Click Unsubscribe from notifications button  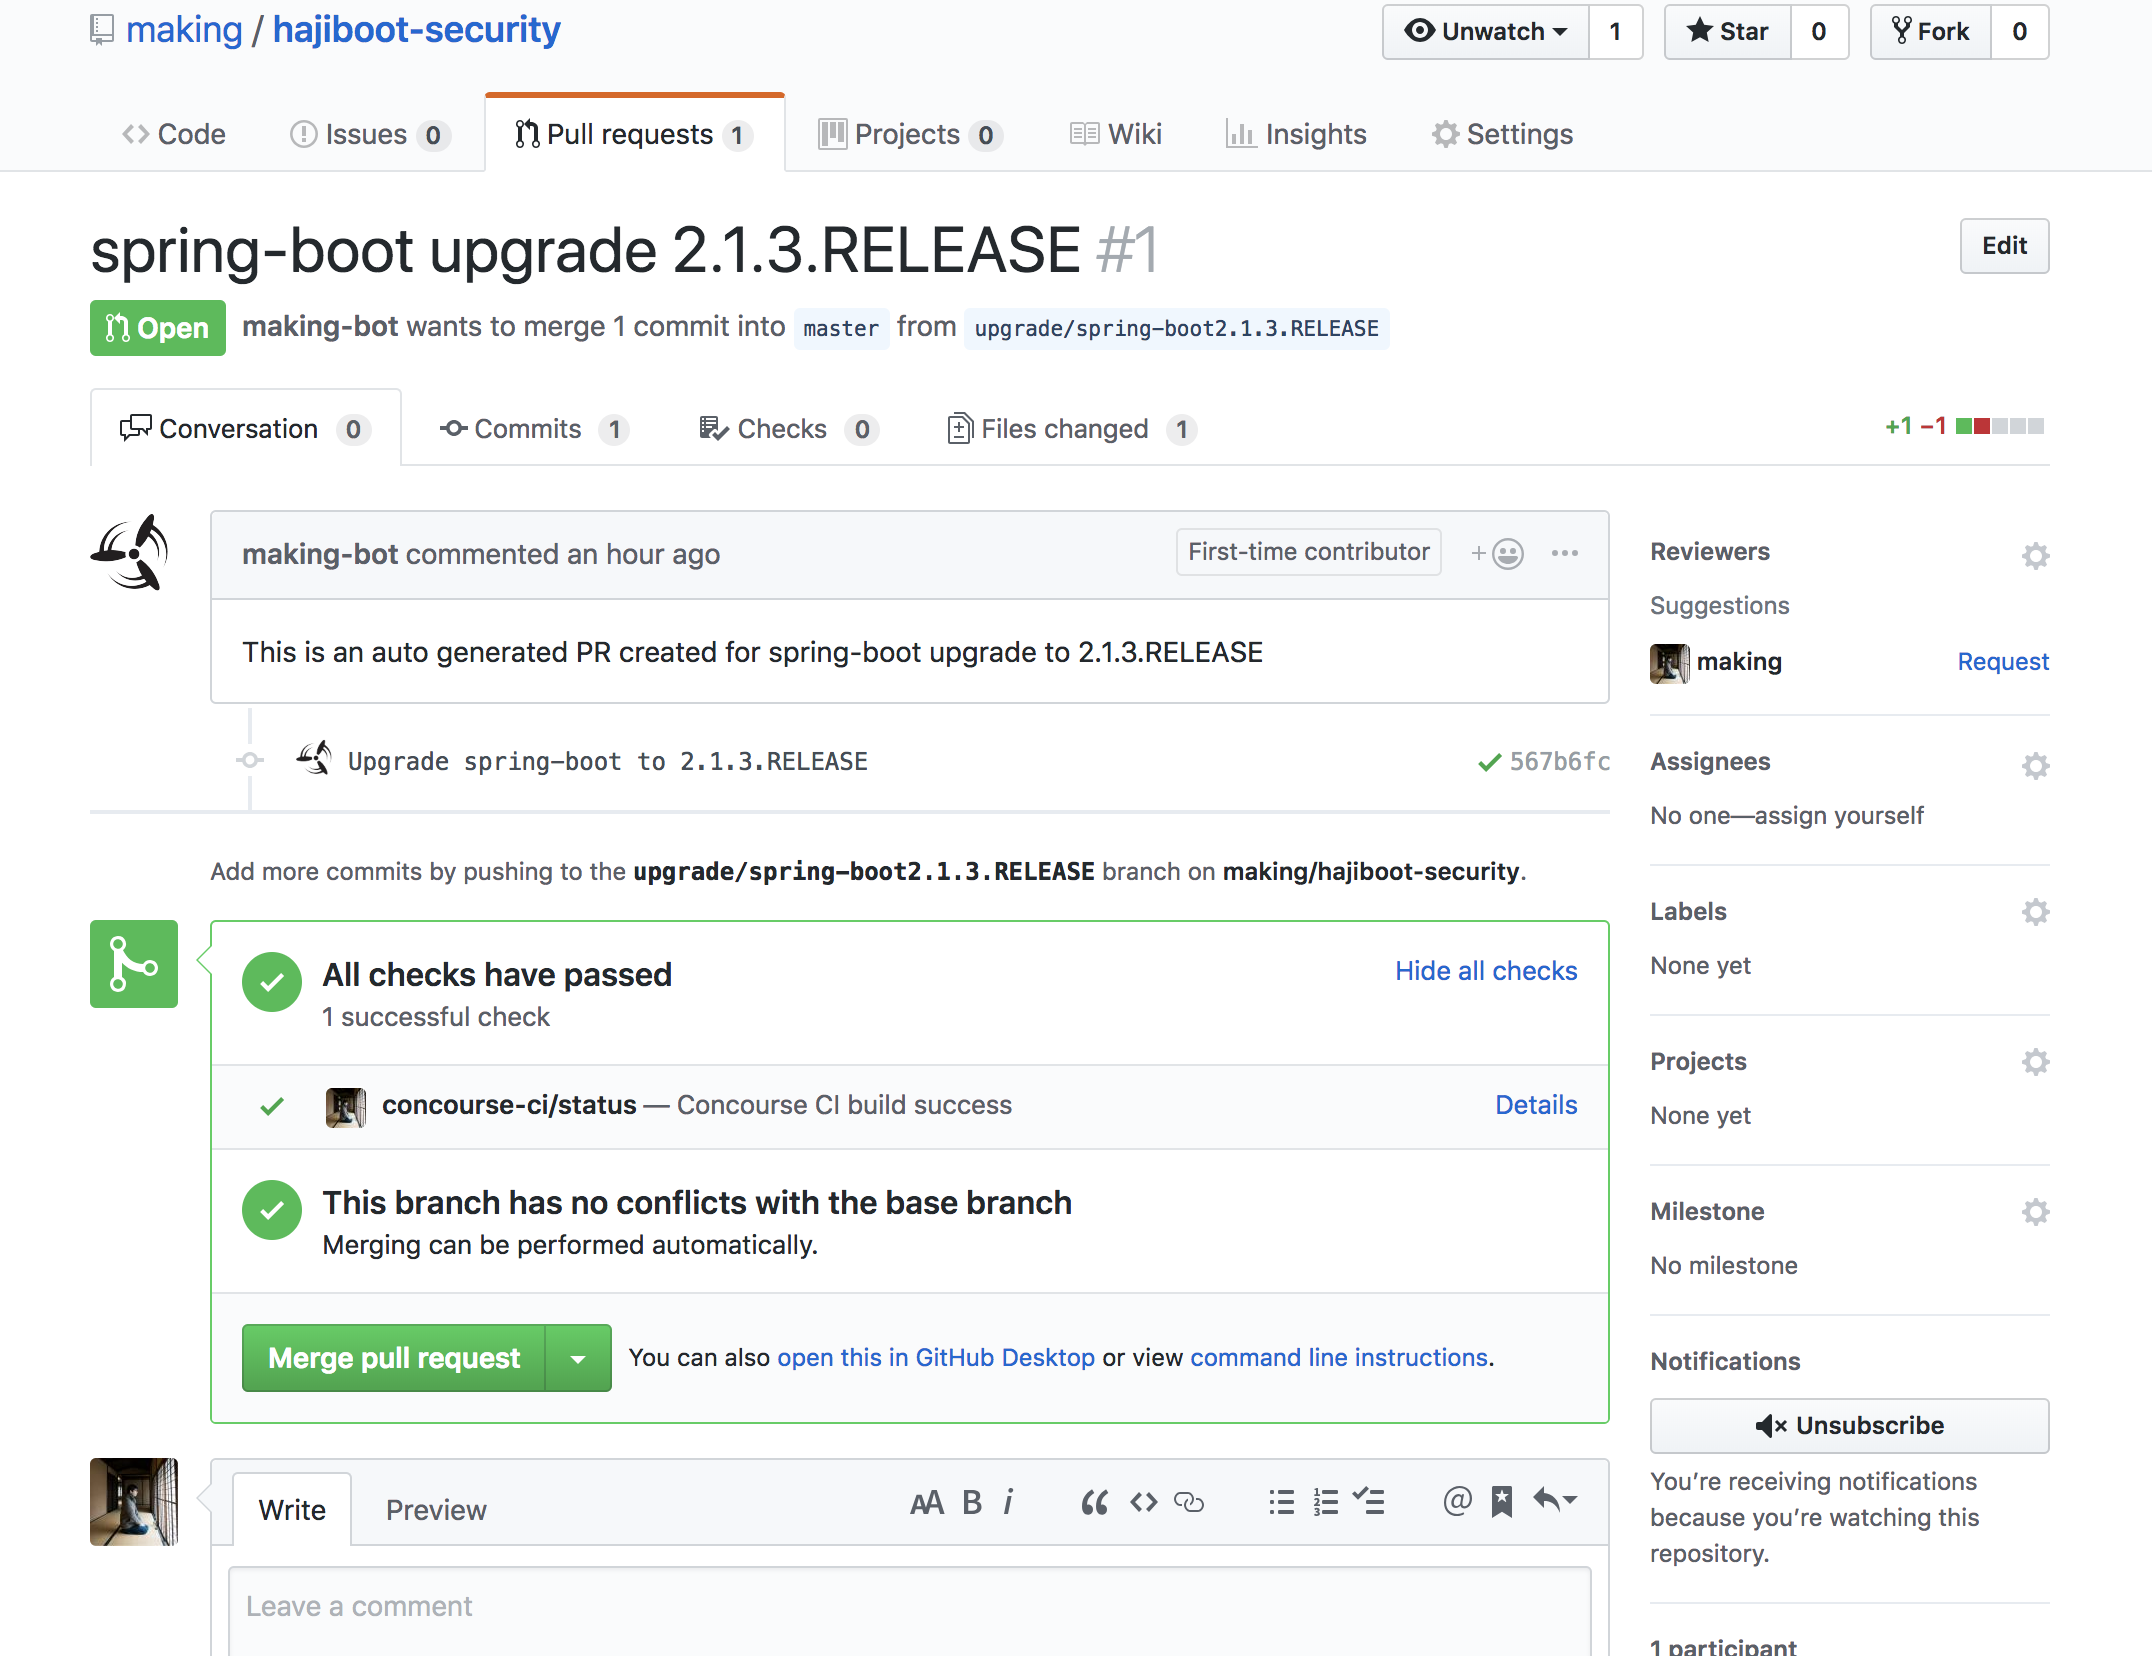click(1849, 1425)
